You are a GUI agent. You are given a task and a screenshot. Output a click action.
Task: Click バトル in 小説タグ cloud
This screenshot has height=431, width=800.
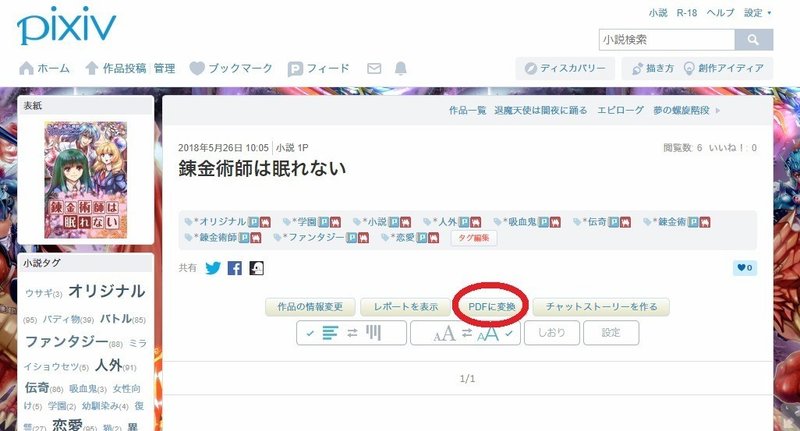pos(116,319)
